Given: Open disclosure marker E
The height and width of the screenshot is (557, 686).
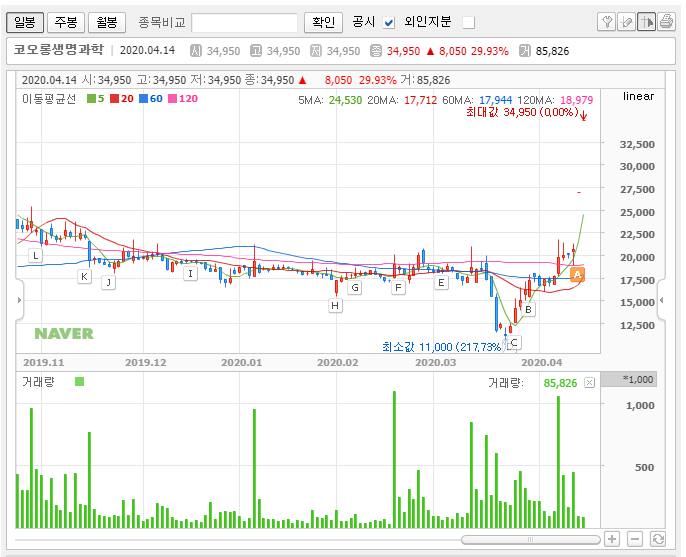Looking at the screenshot, I should click(x=441, y=283).
